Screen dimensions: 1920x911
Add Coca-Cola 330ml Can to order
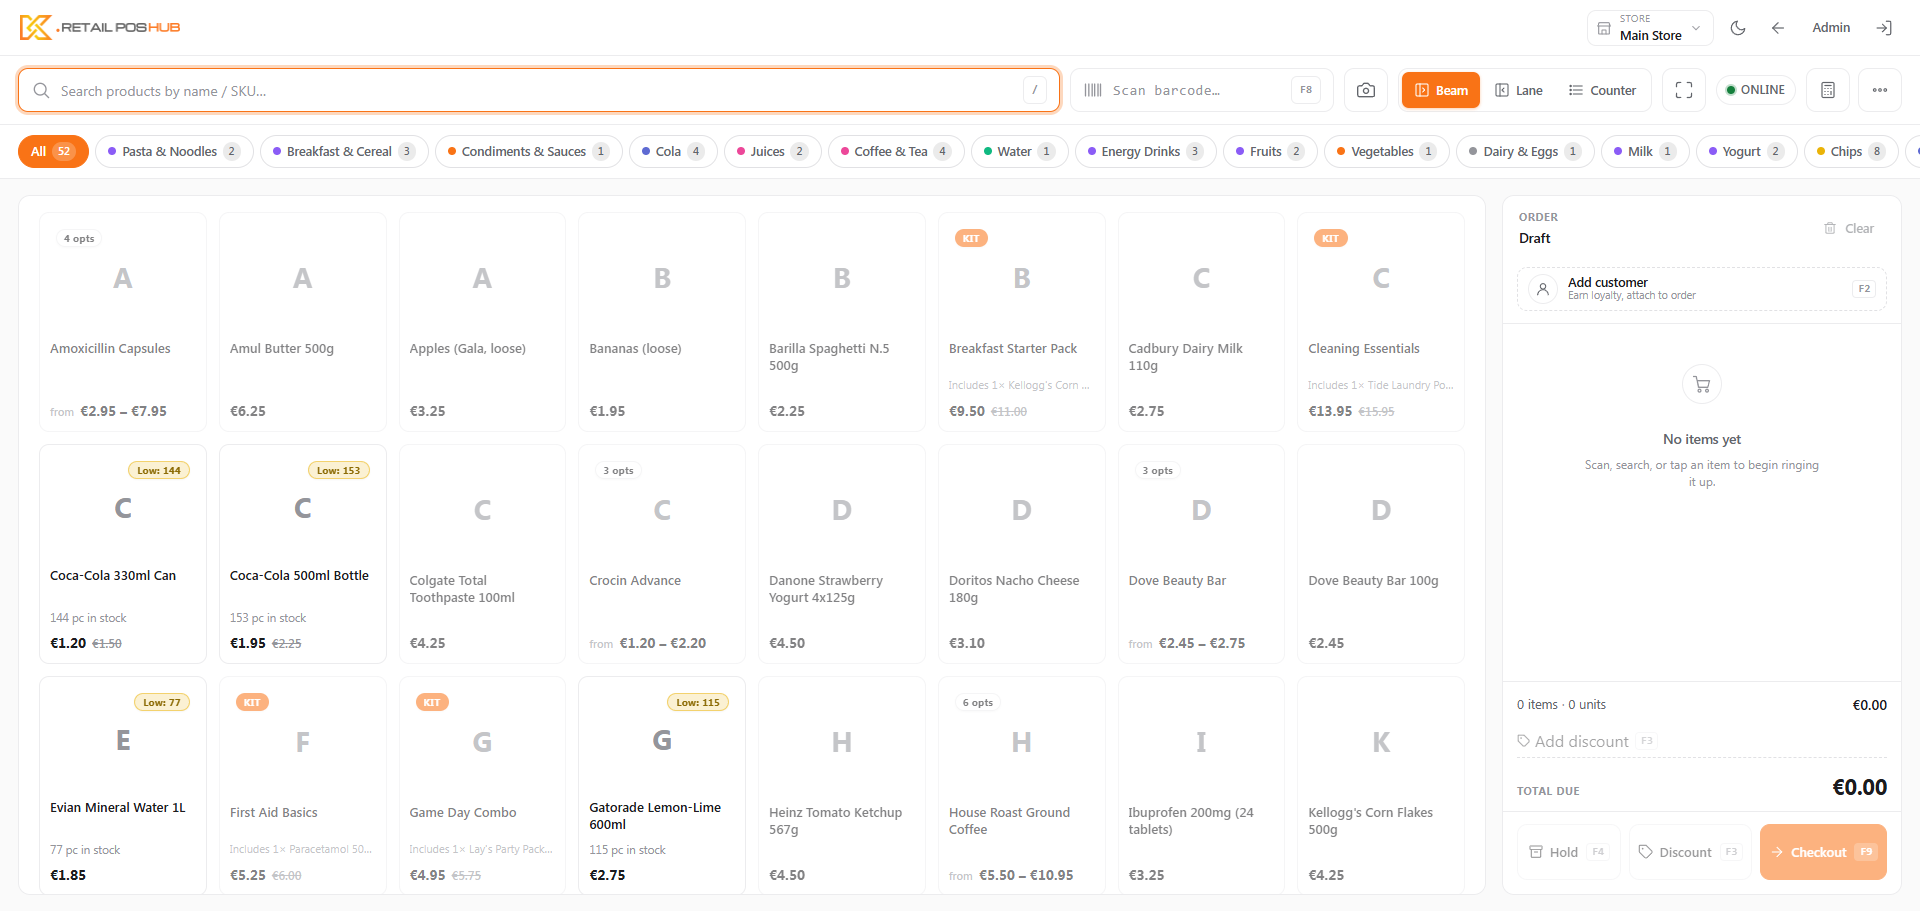coord(123,554)
